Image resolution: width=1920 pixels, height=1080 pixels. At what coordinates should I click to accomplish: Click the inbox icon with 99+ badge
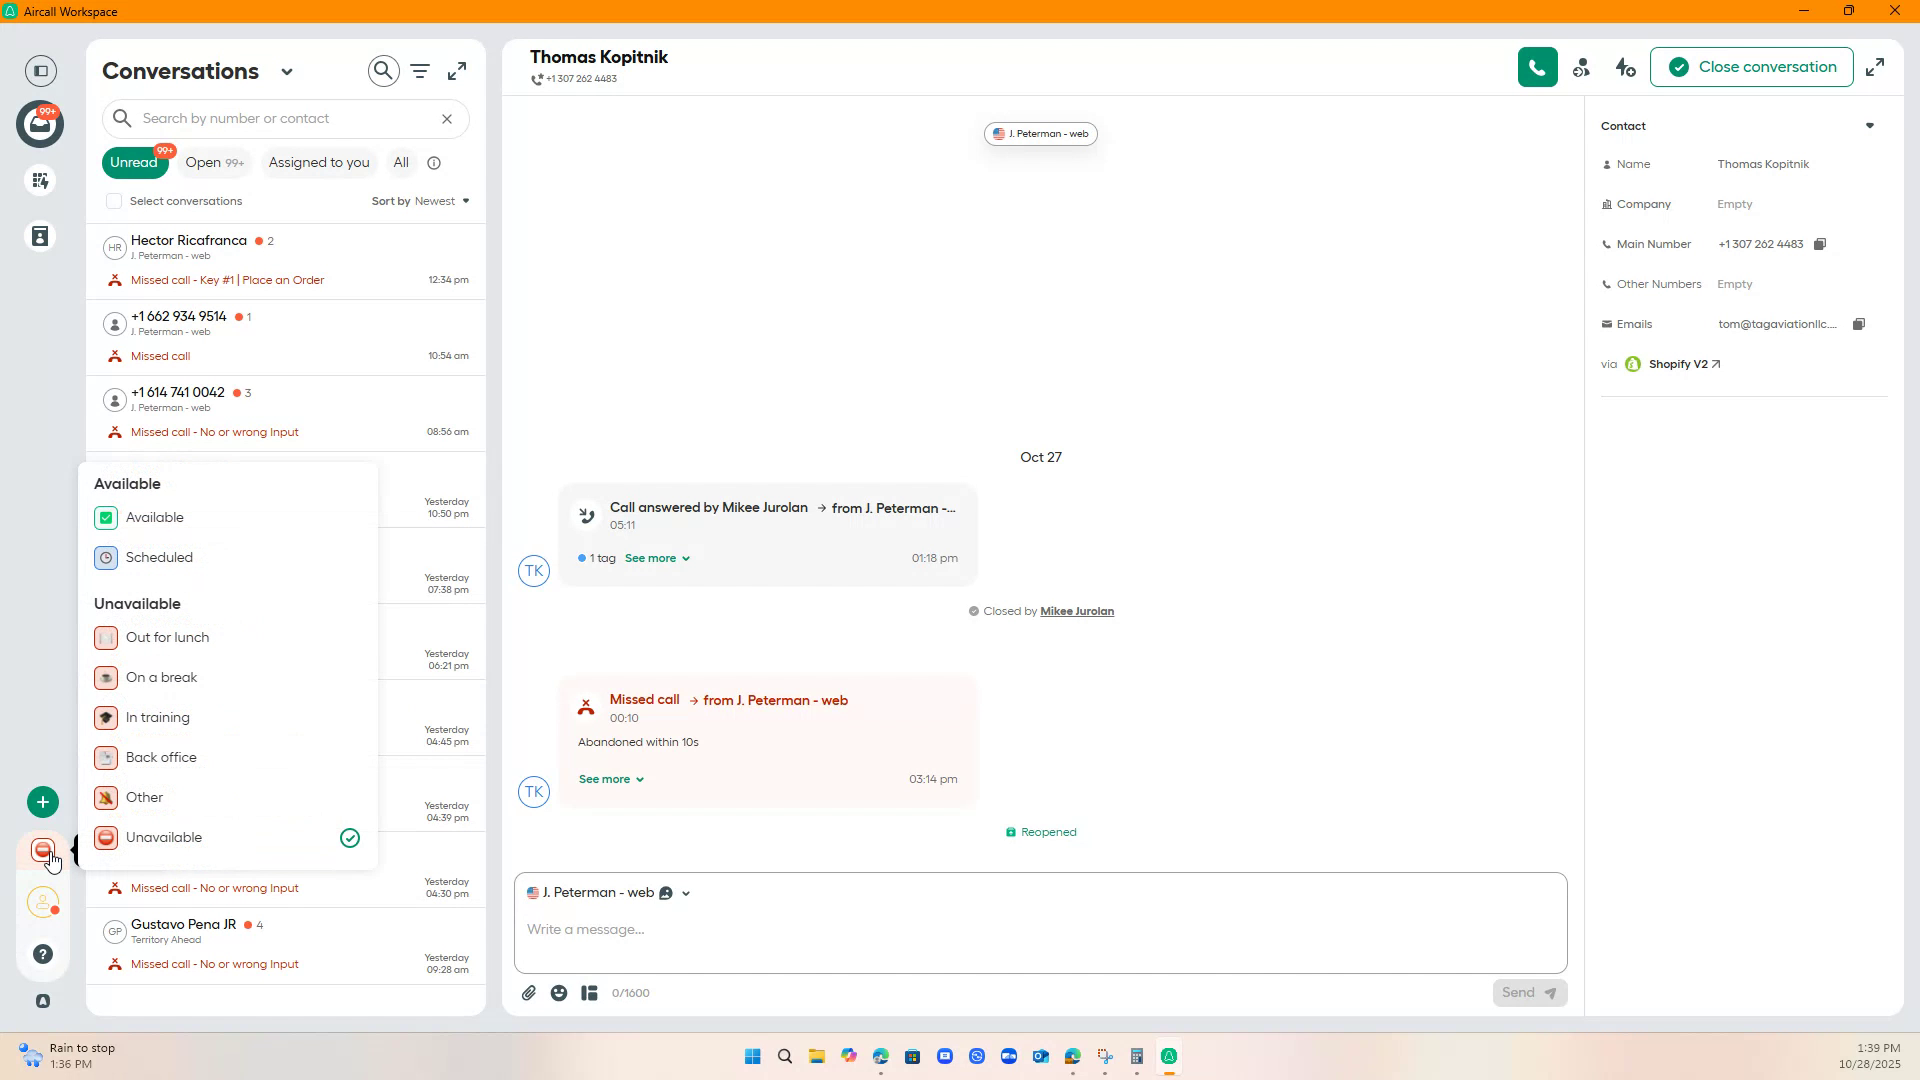click(40, 124)
